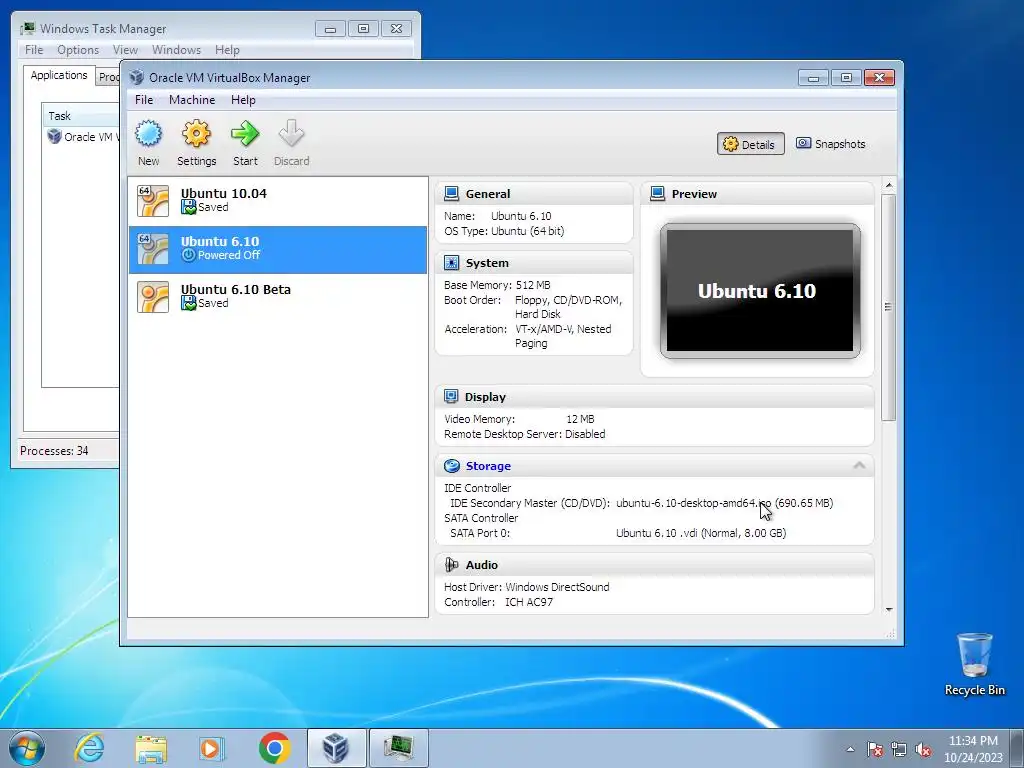Switch to Snapshots view
1024x768 pixels.
[x=831, y=144]
